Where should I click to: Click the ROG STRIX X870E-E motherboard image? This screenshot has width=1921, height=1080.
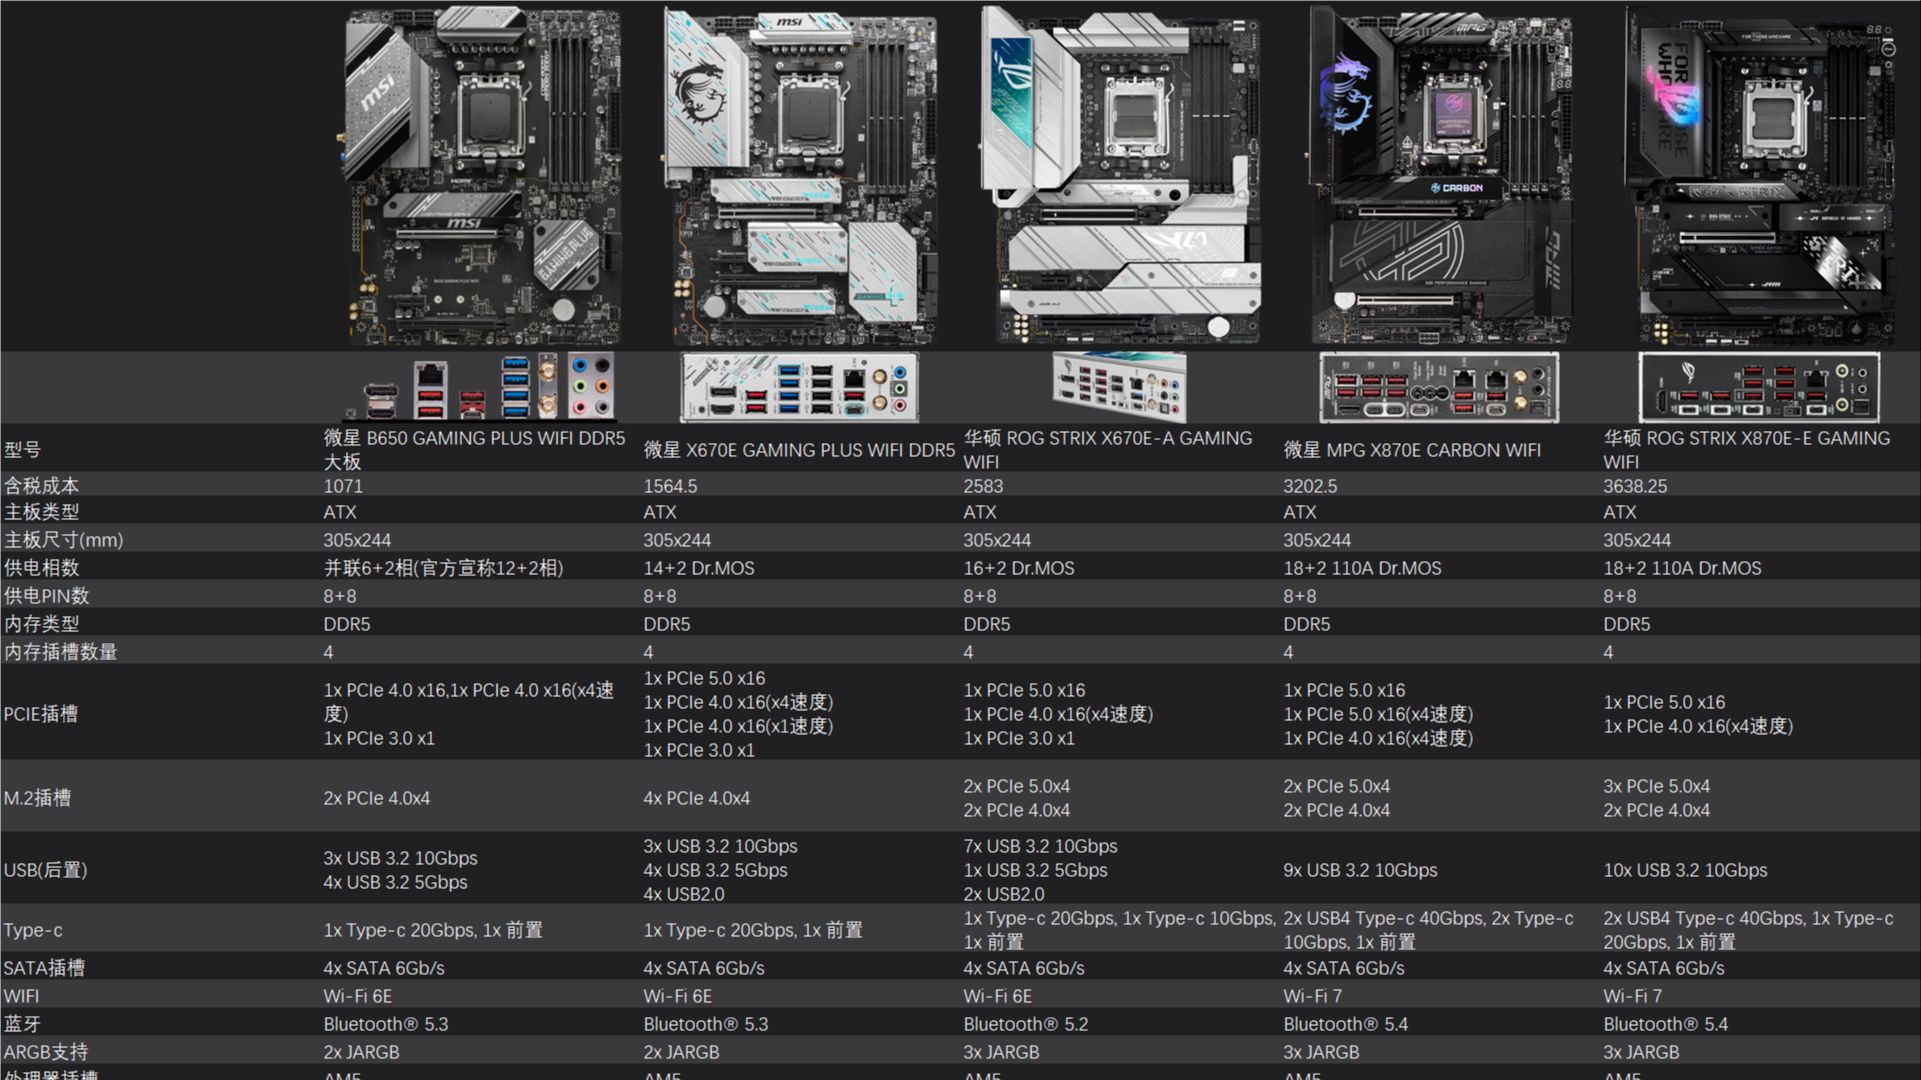pyautogui.click(x=1760, y=177)
